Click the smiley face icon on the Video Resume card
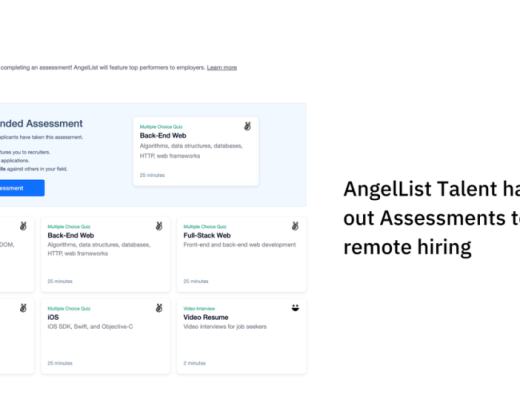The width and height of the screenshot is (520, 400). pos(295,308)
